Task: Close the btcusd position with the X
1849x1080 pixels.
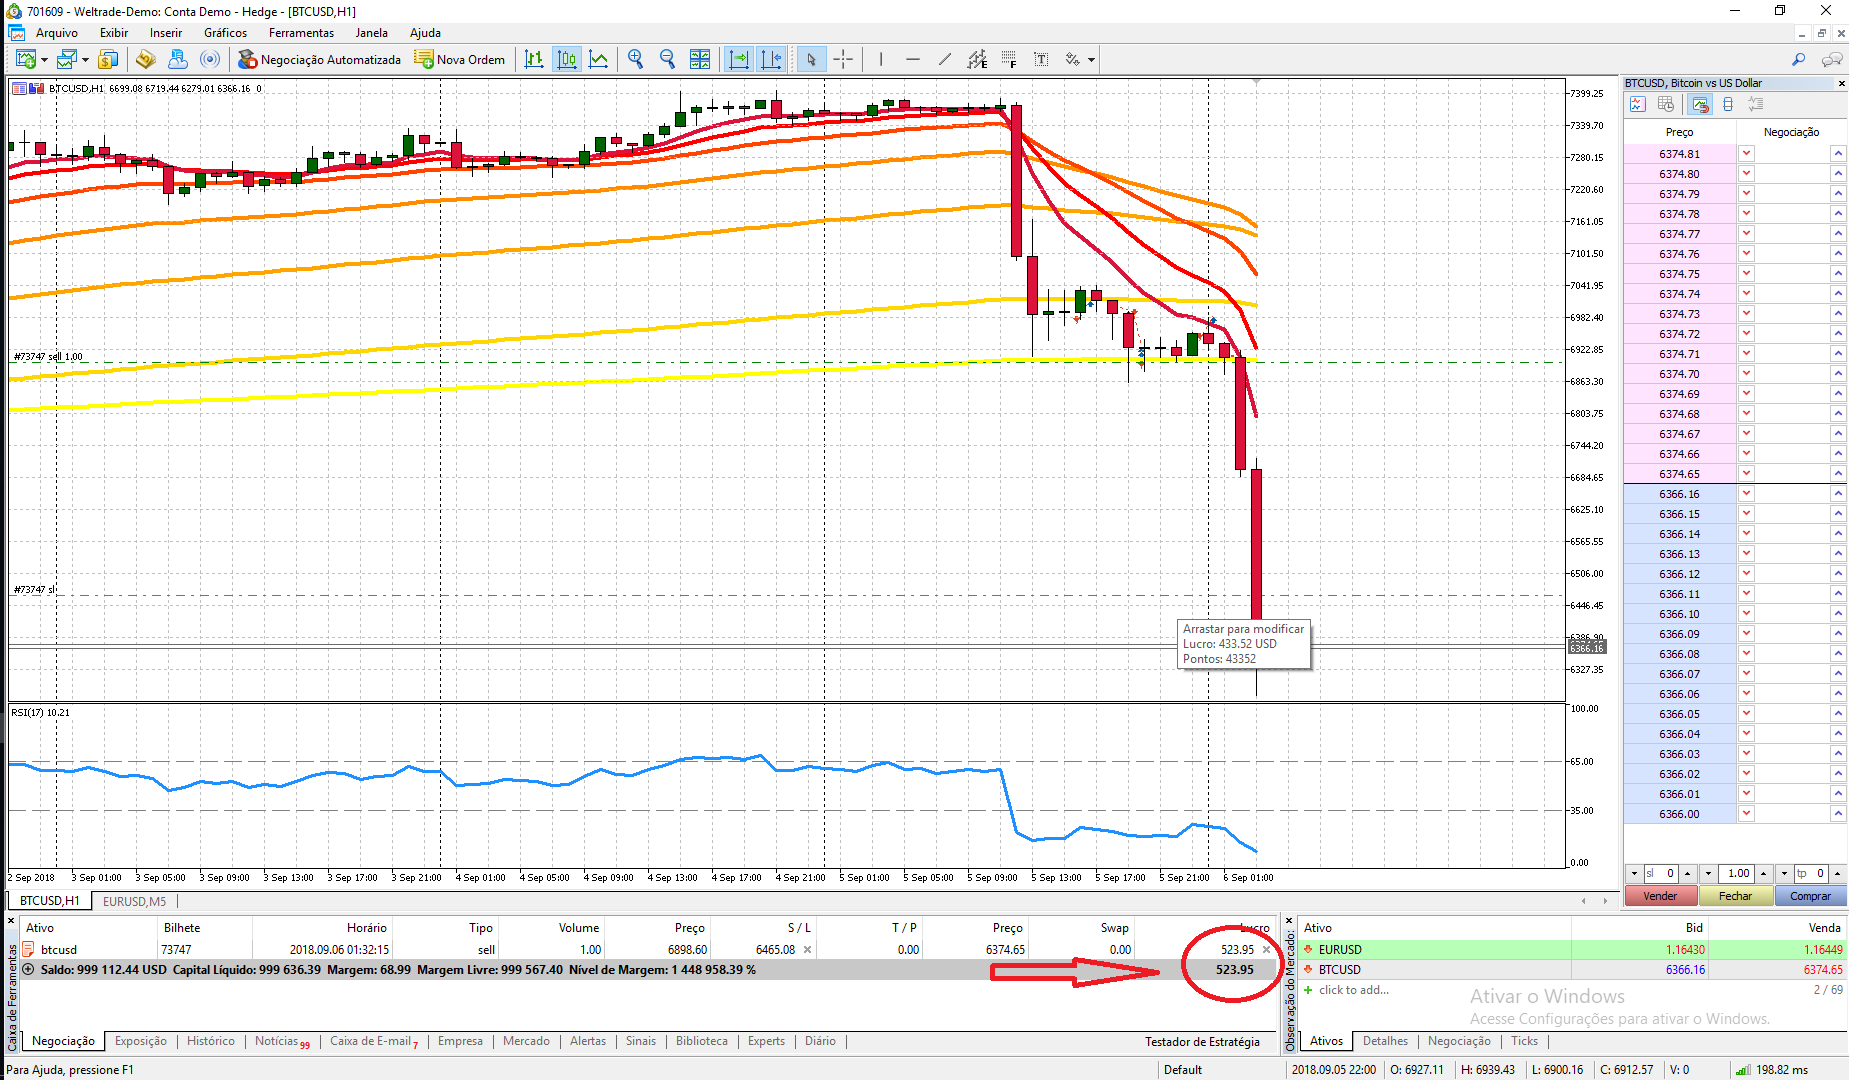Action: point(1266,950)
